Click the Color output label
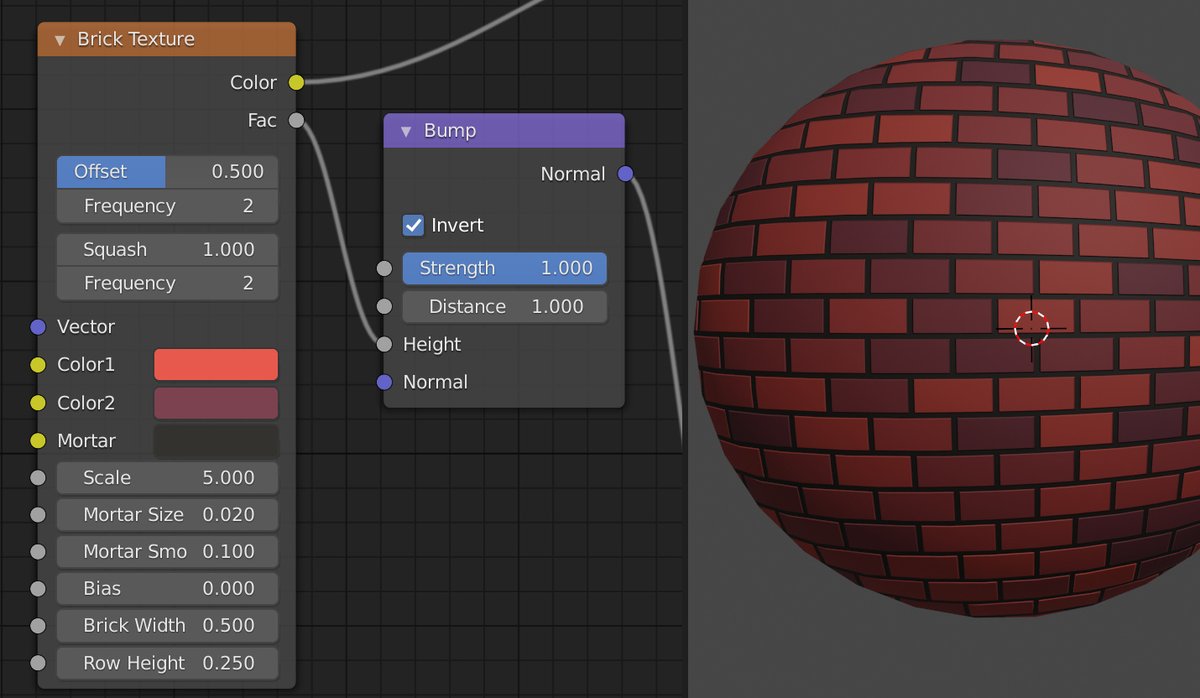The width and height of the screenshot is (1200, 698). (x=253, y=82)
